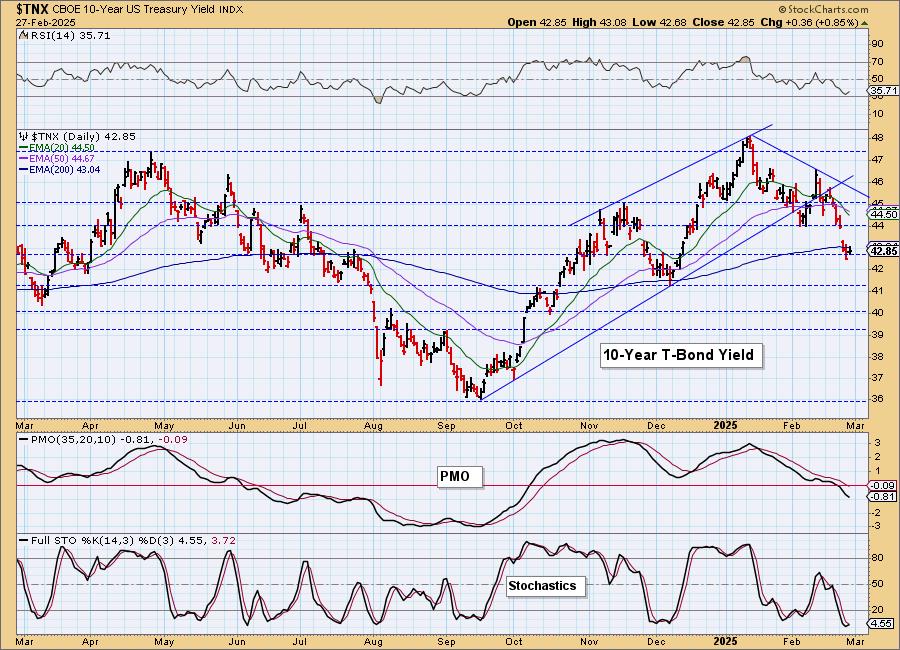Click the "PMO(35,20,10) -0.81, -0.09" label
The width and height of the screenshot is (900, 650).
click(109, 439)
